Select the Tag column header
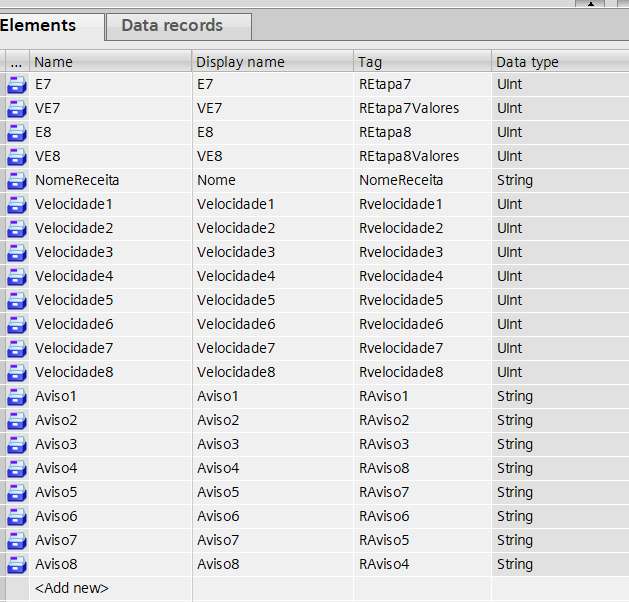This screenshot has height=602, width=629. [420, 62]
